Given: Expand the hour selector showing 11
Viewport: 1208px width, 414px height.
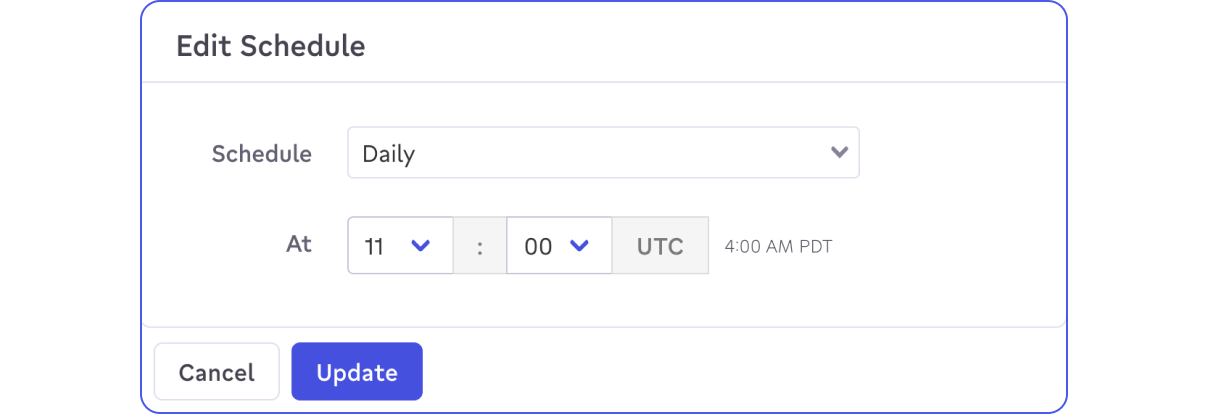Looking at the screenshot, I should (399, 246).
